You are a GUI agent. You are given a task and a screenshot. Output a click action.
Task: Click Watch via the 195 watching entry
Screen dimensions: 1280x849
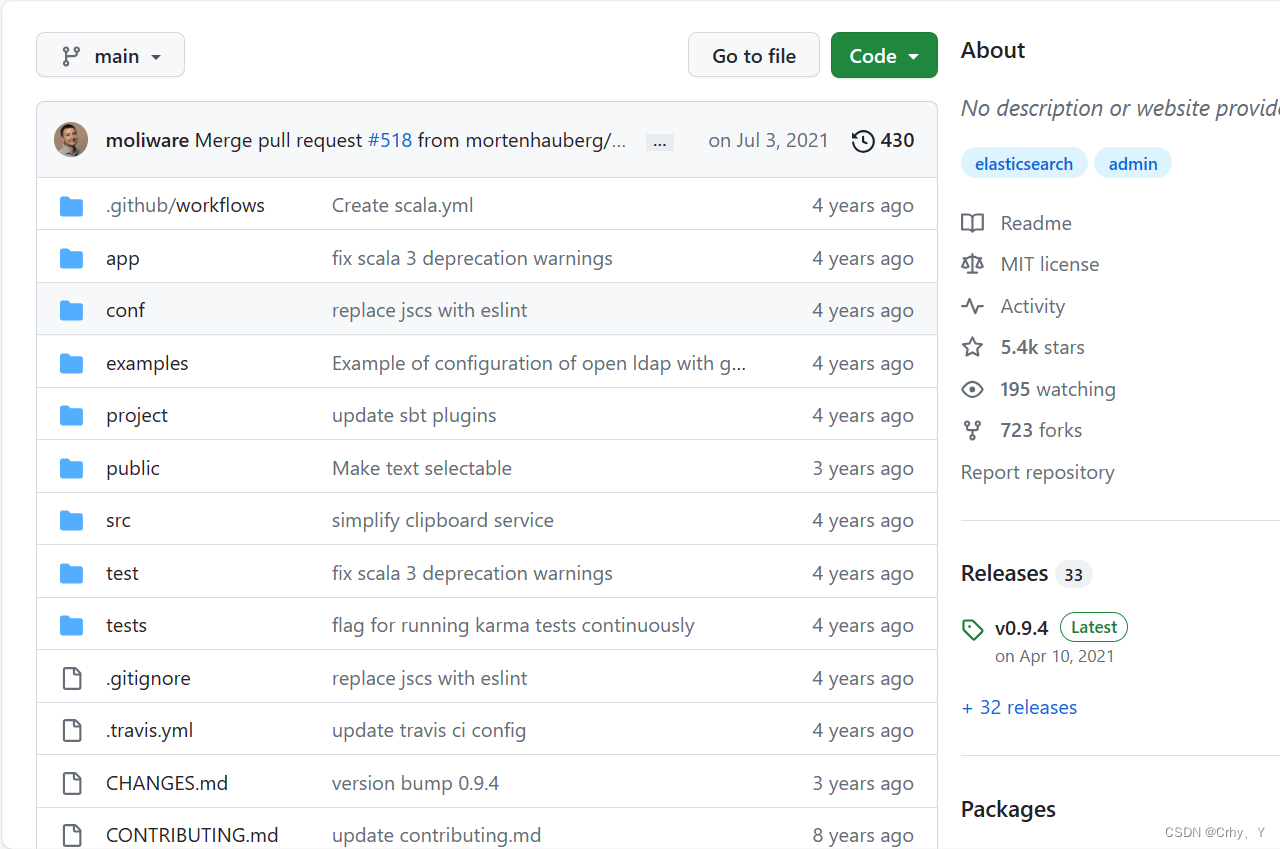pos(1057,389)
